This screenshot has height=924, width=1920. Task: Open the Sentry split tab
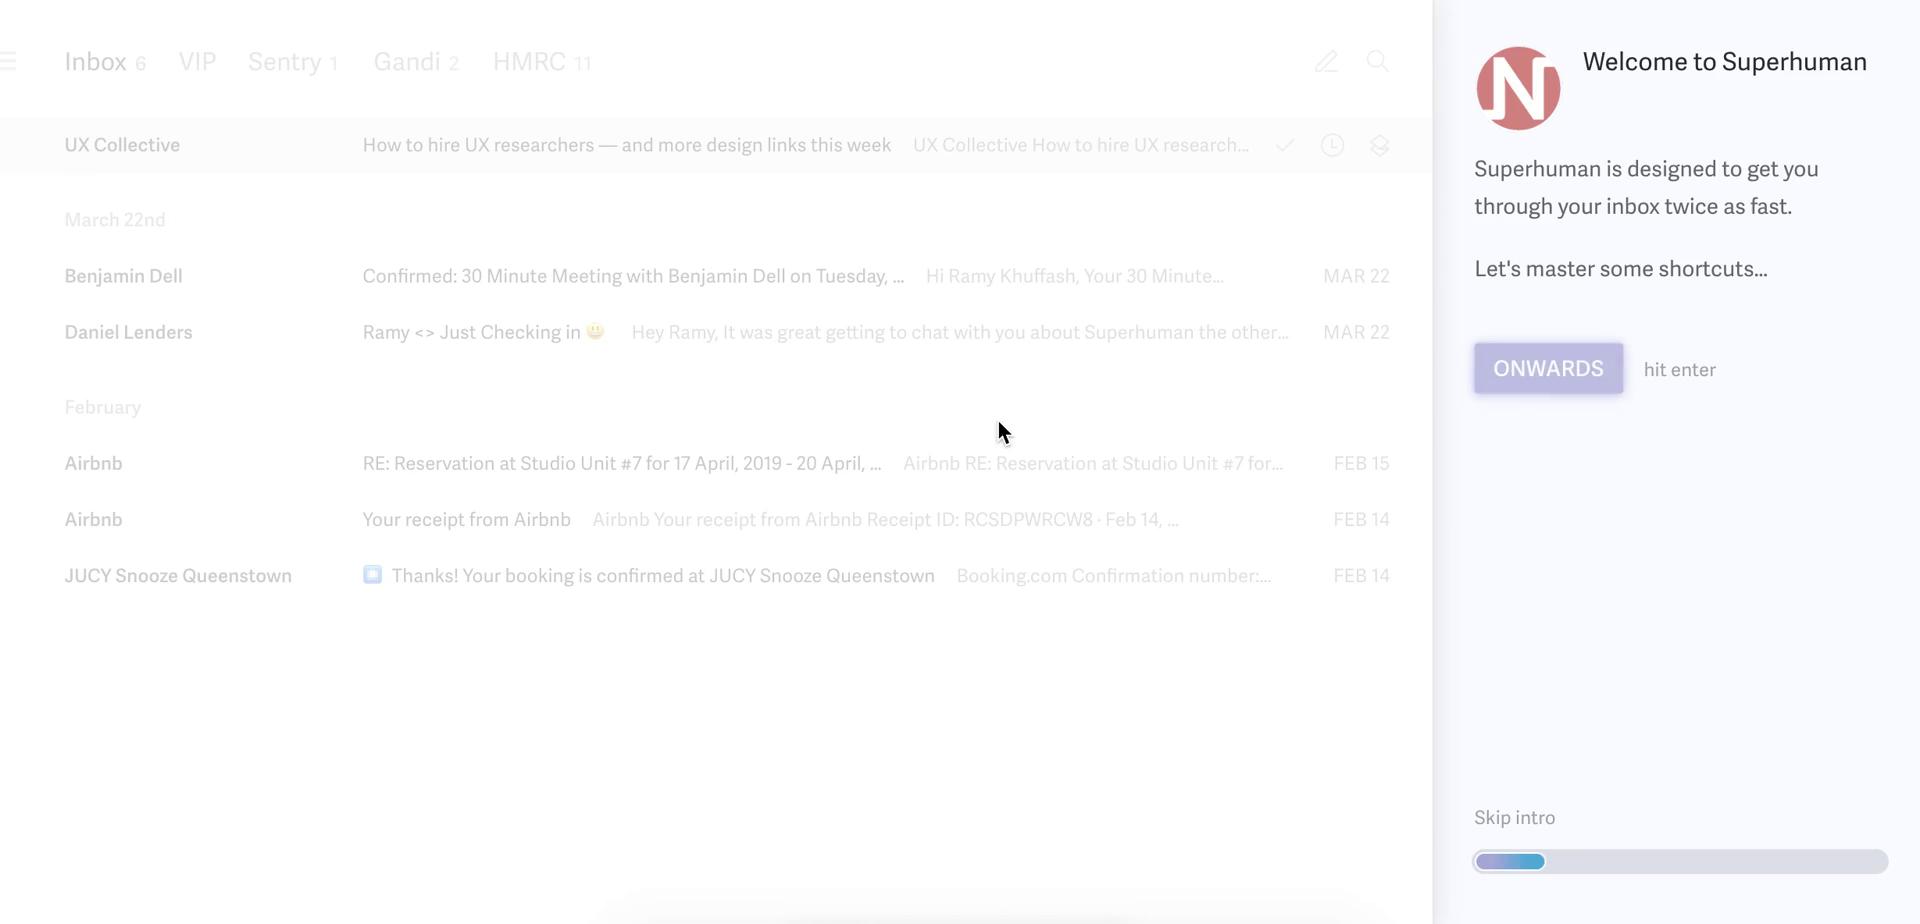tap(293, 62)
